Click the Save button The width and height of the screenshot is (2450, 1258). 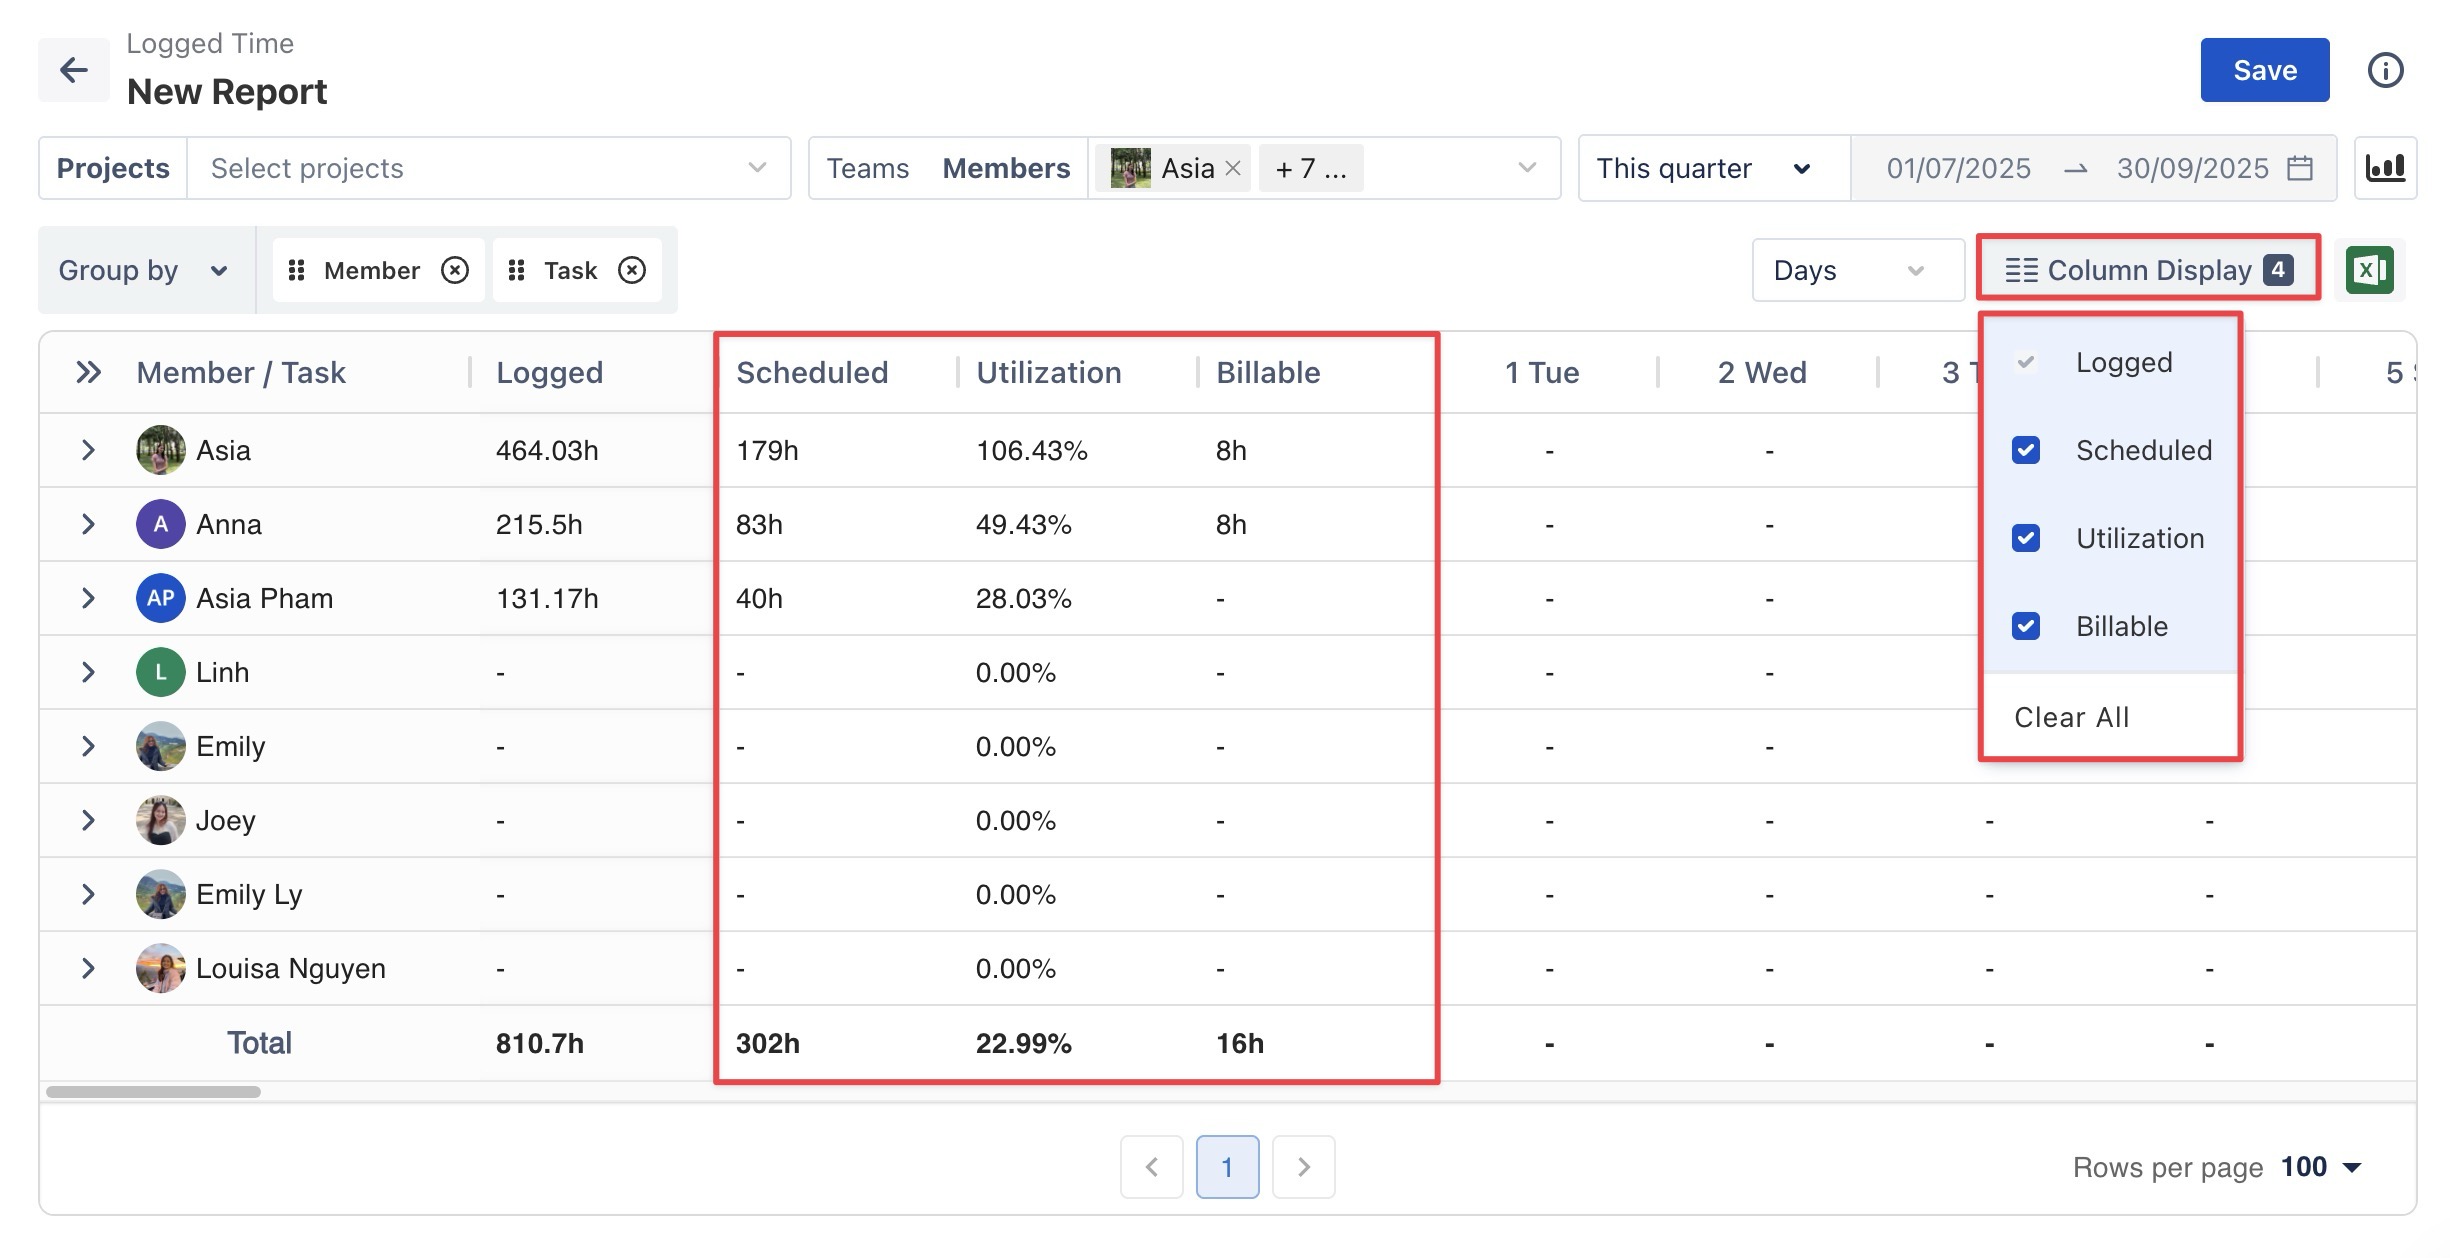coord(2264,70)
